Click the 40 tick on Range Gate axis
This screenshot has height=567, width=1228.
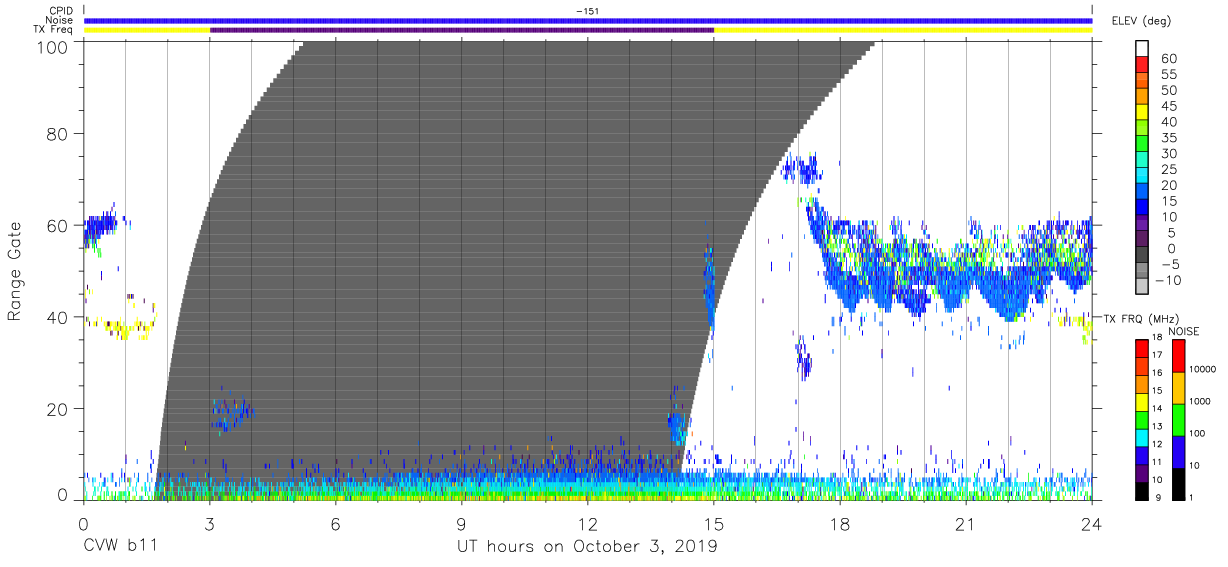pyautogui.click(x=60, y=317)
